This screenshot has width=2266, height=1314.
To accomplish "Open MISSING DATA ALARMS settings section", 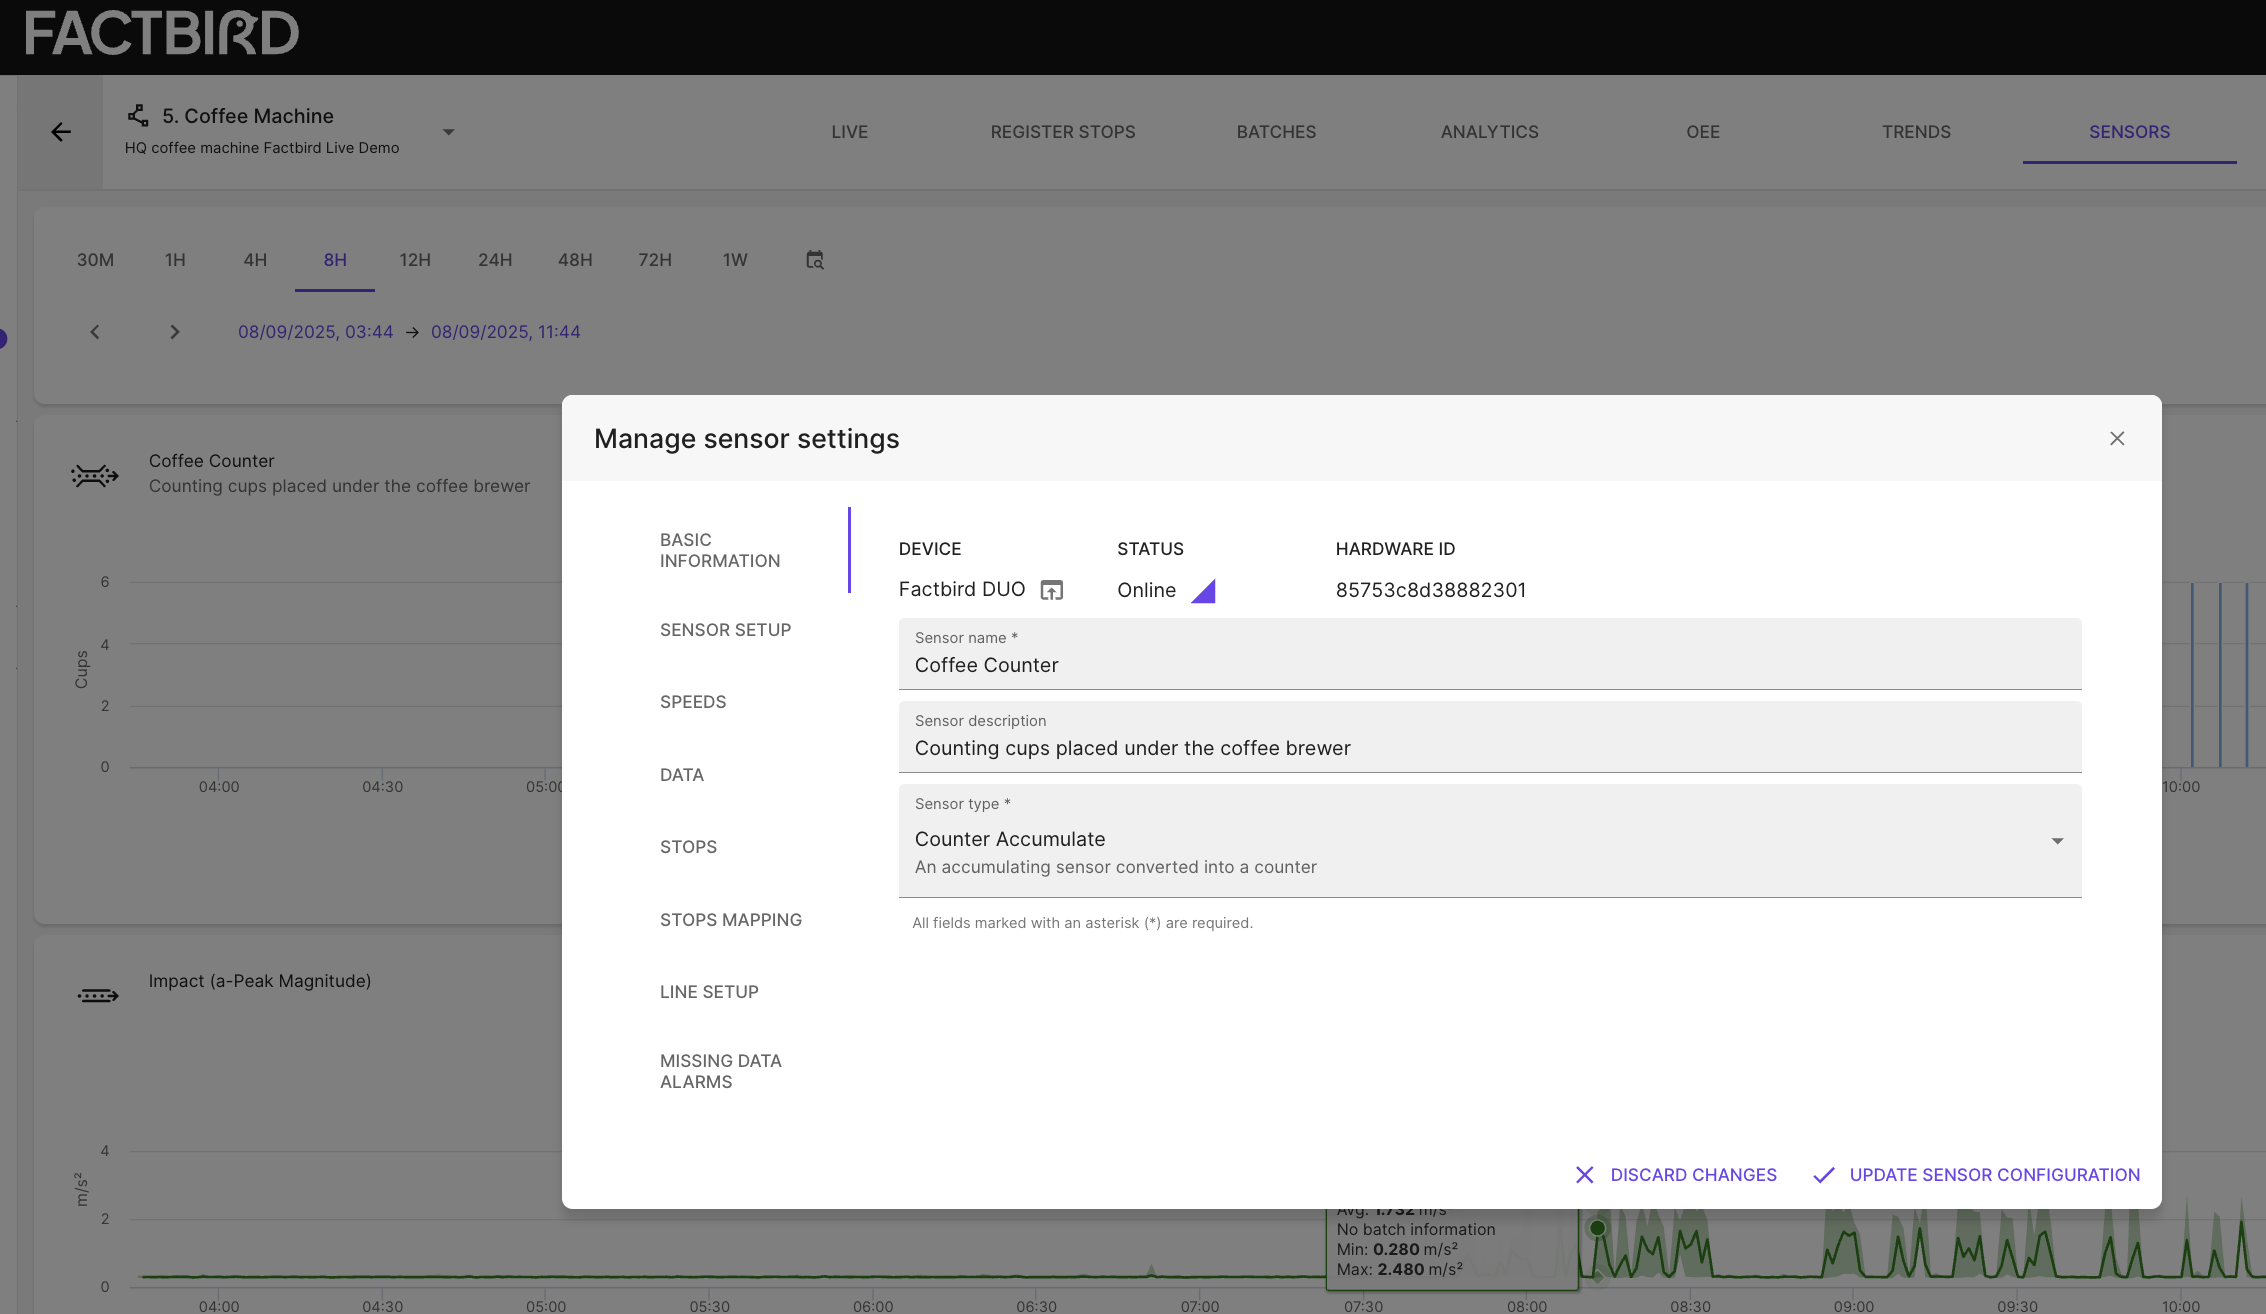I will click(720, 1071).
